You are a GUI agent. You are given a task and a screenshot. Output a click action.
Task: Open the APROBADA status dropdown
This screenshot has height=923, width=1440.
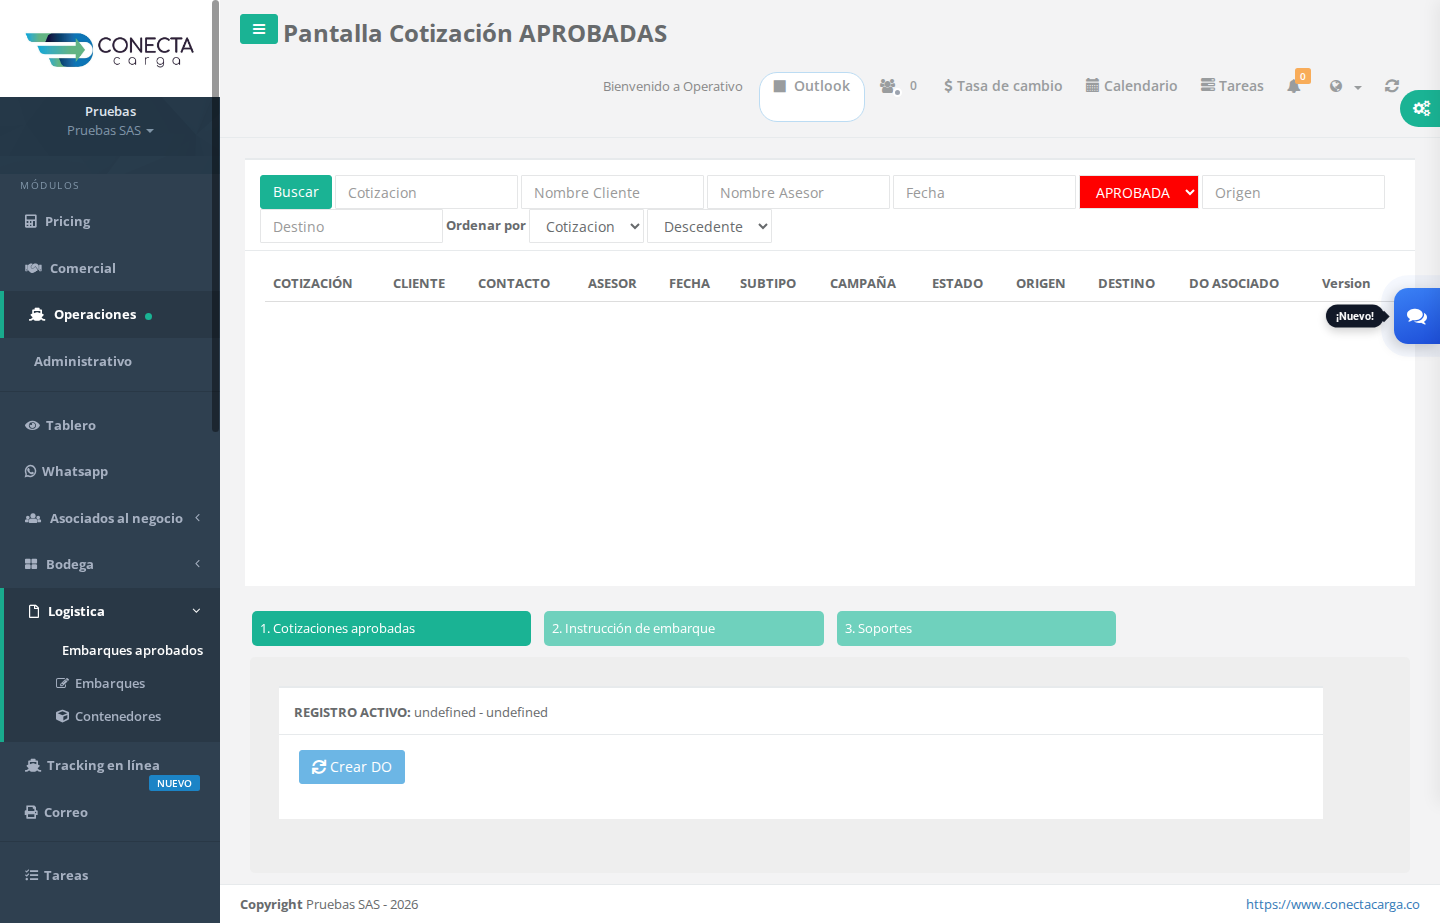(1139, 192)
